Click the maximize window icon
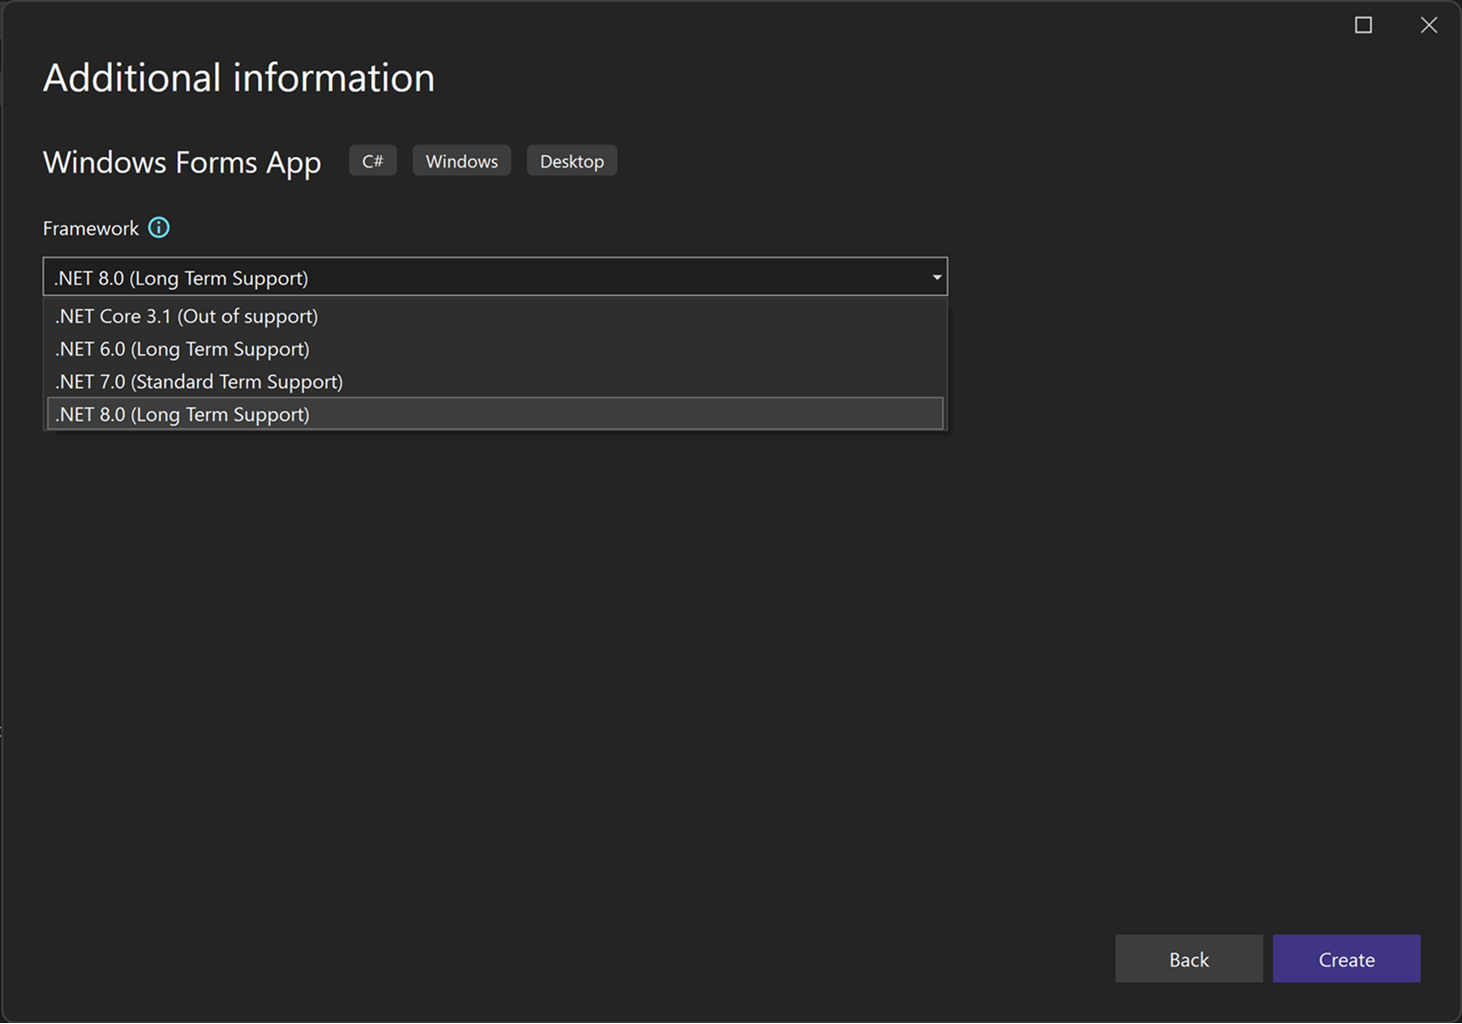 1362,25
